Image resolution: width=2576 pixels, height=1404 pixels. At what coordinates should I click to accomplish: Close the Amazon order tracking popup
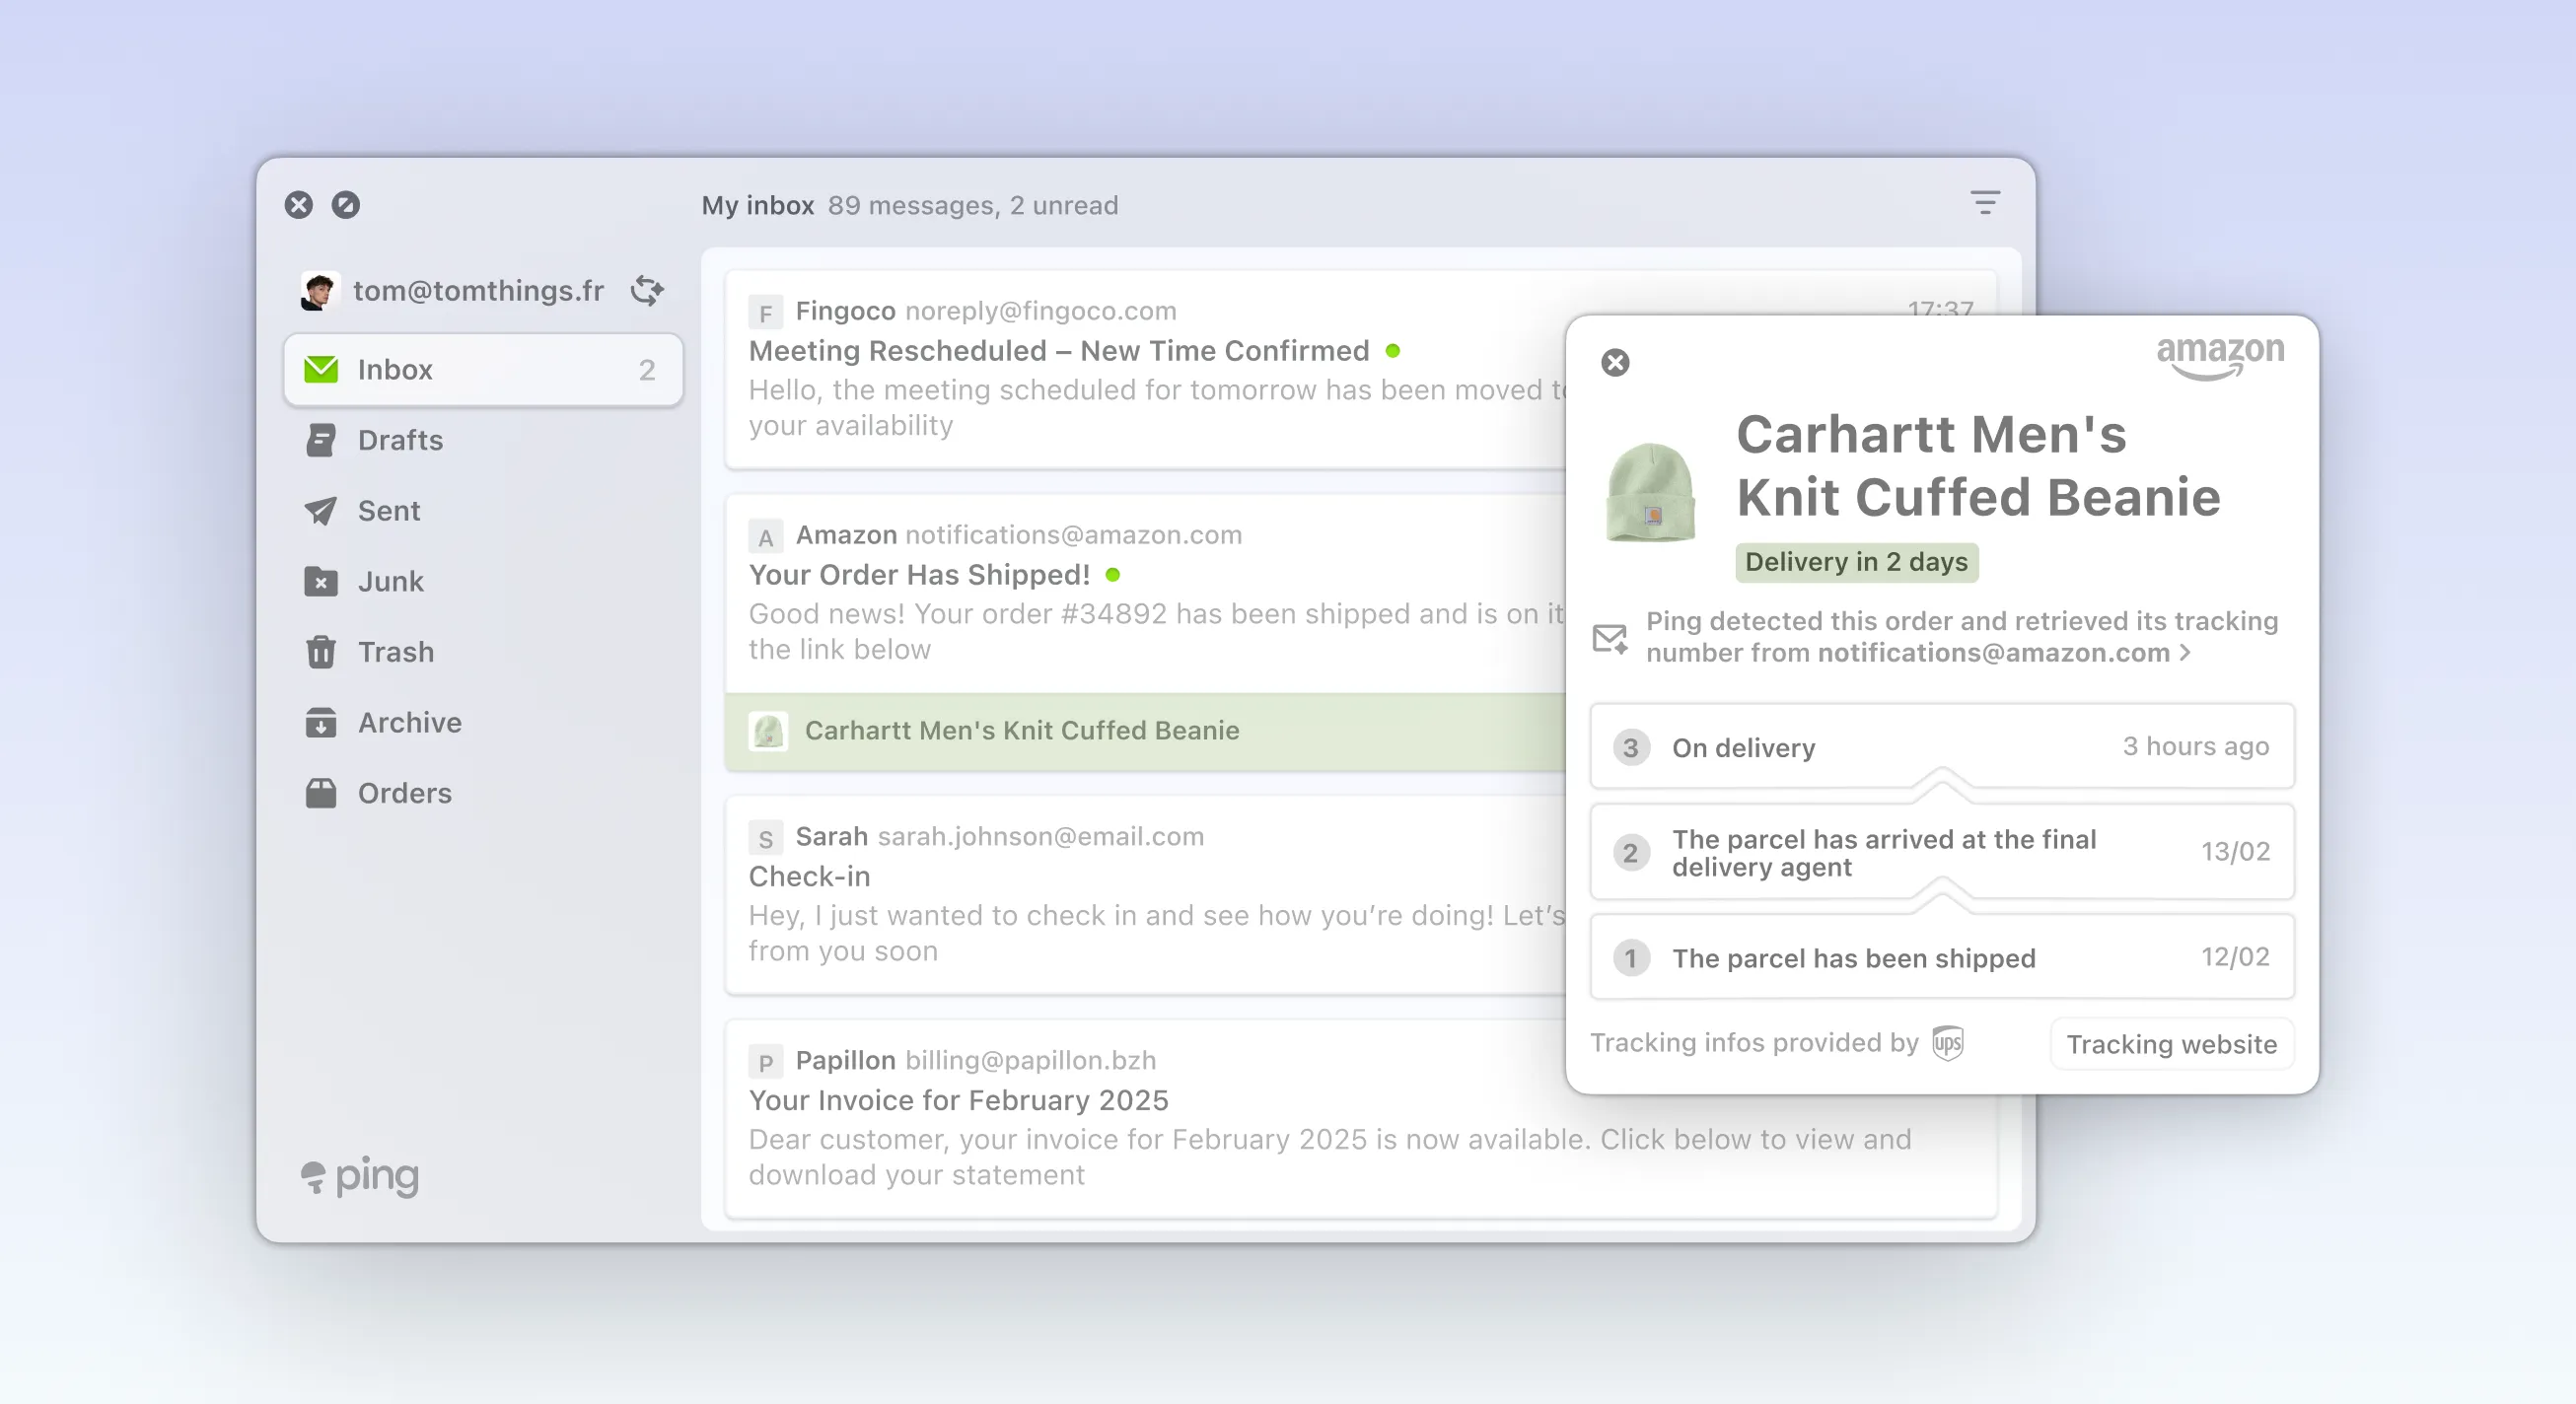1615,362
